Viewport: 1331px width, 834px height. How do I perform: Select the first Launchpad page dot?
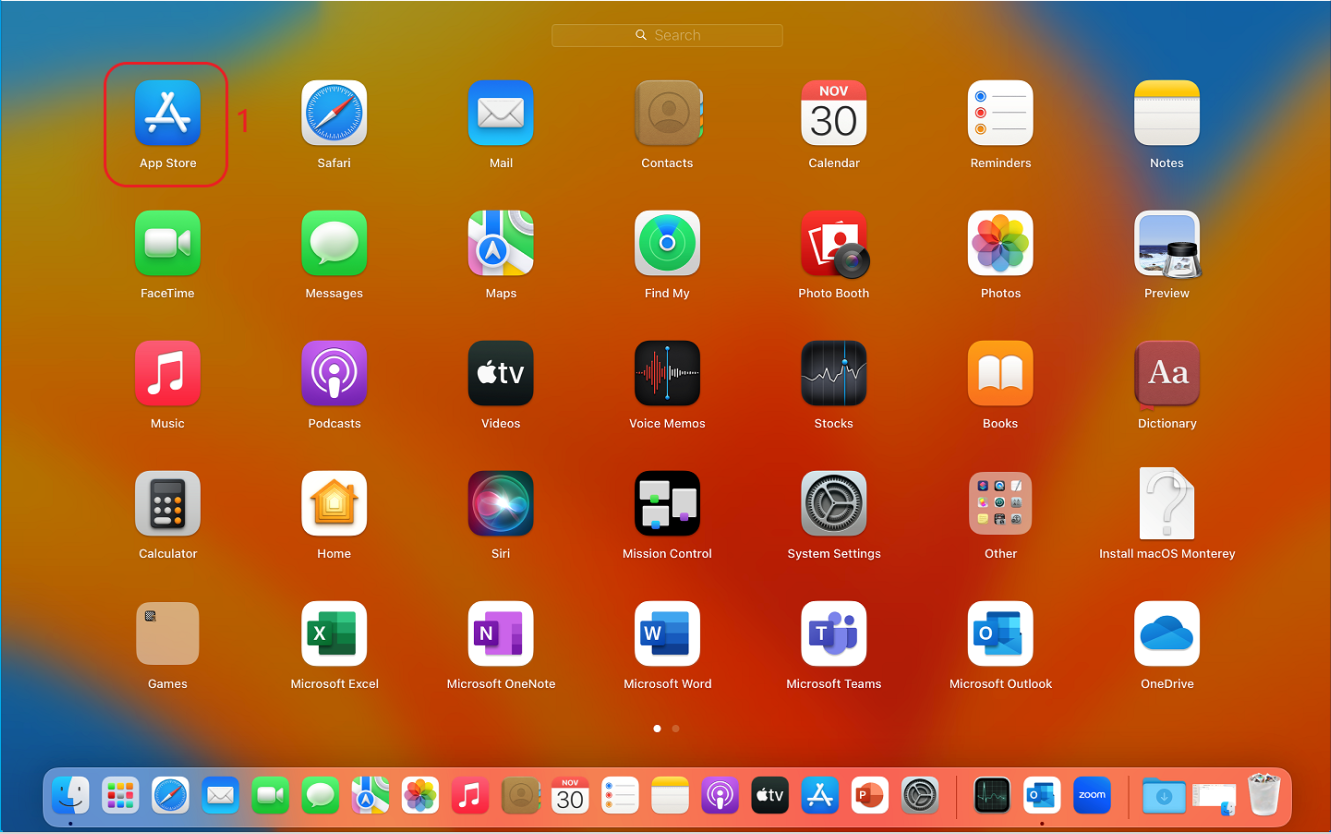tap(657, 729)
